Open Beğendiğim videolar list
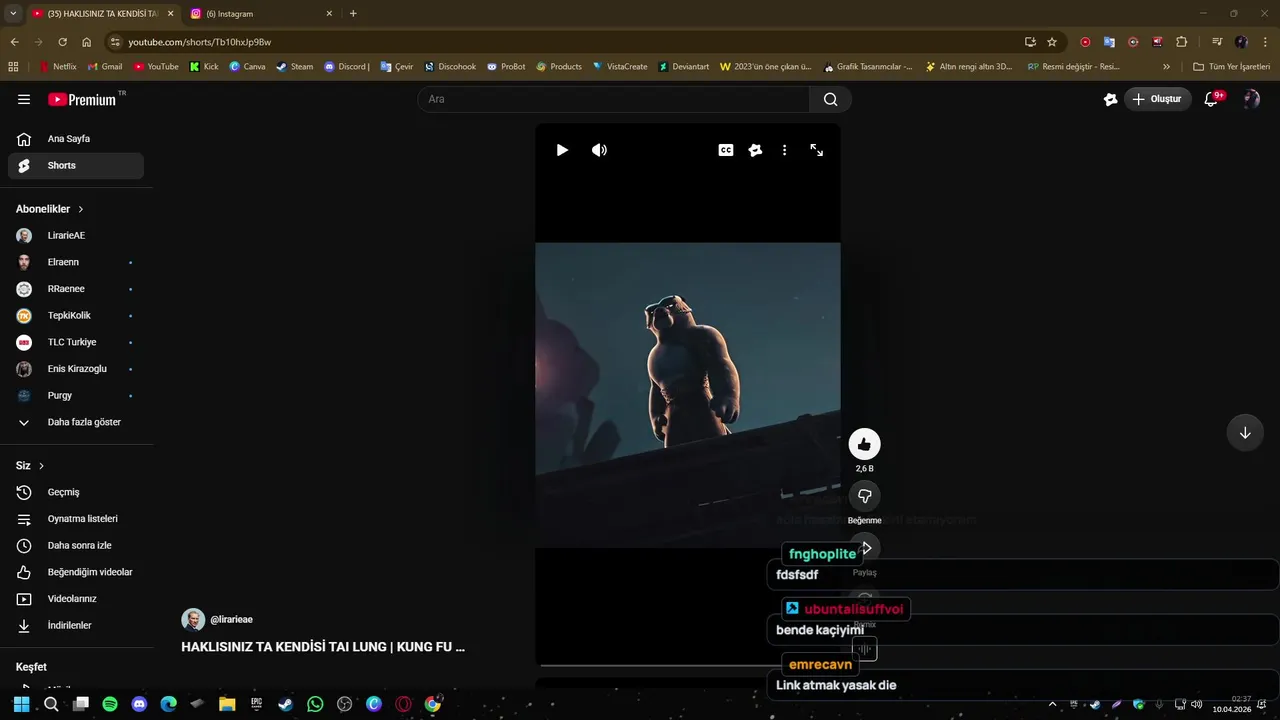 [x=76, y=572]
